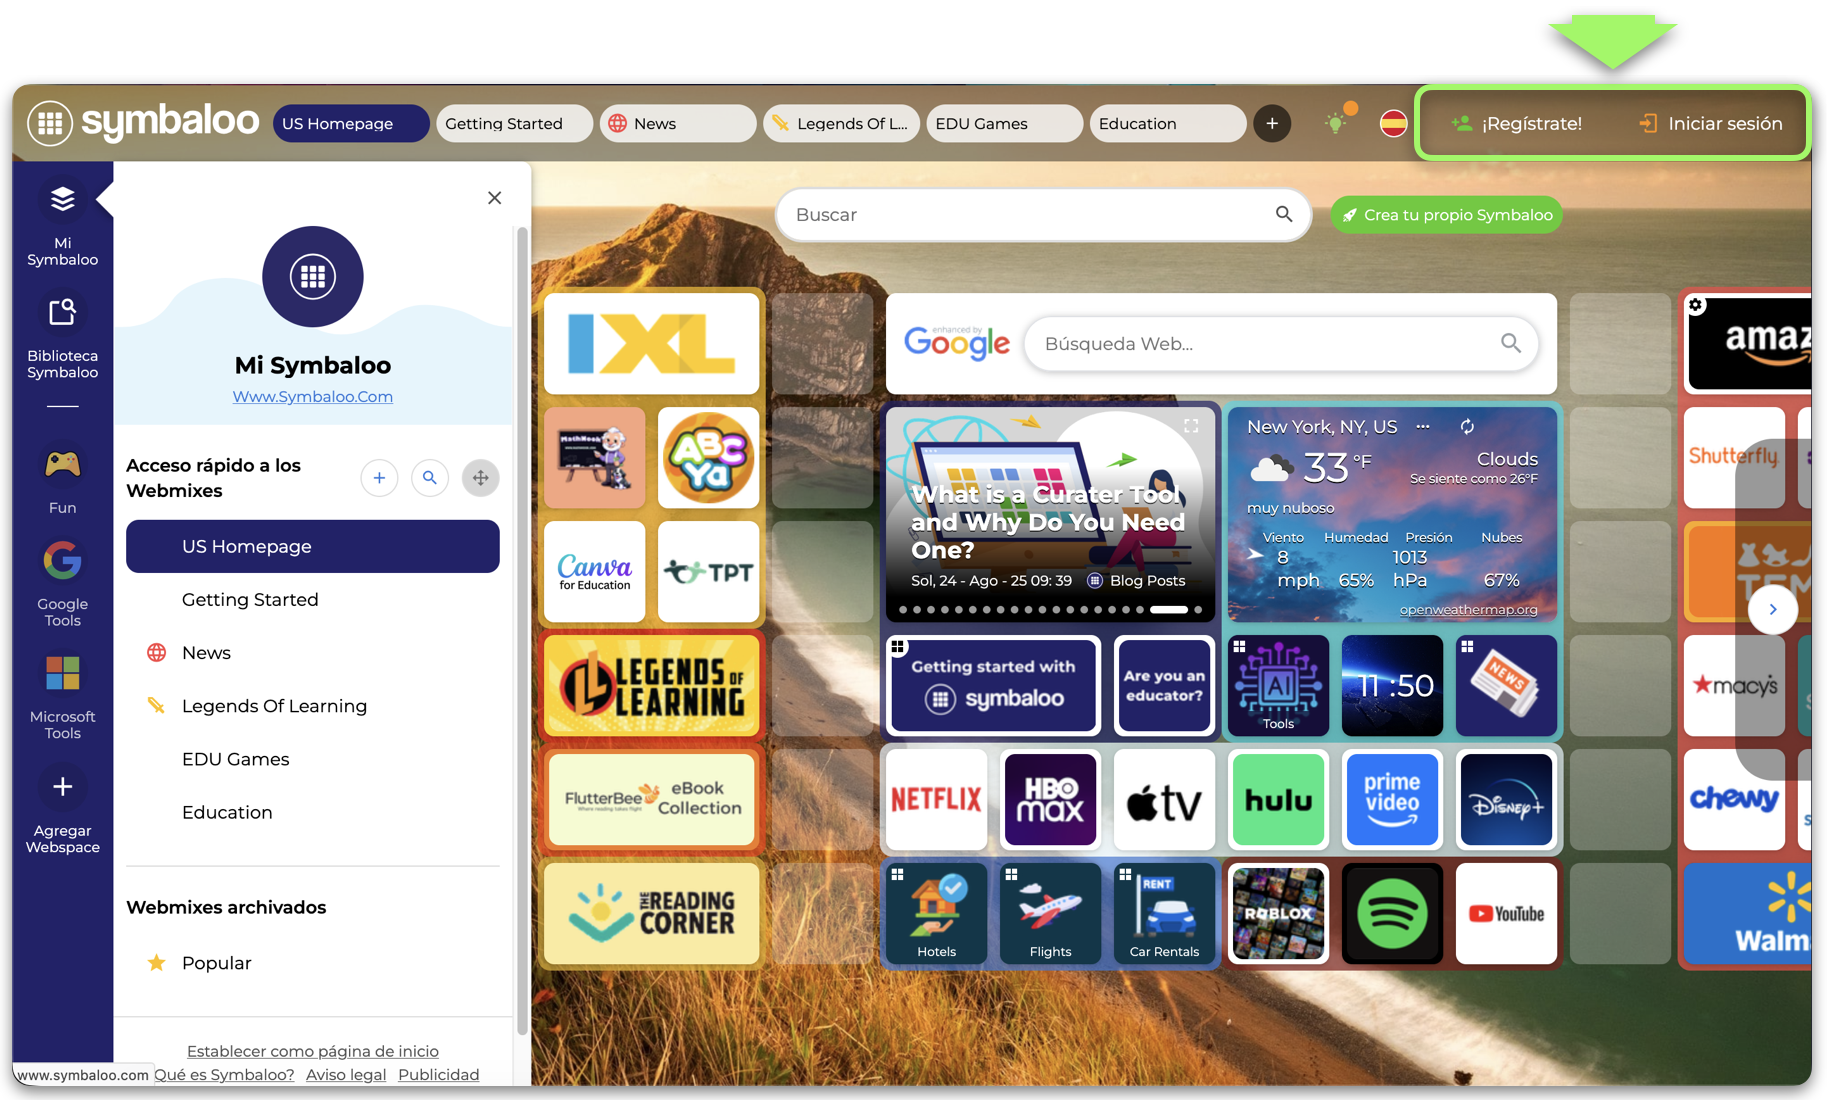Switch to the News tab
The width and height of the screenshot is (1828, 1100).
[678, 124]
